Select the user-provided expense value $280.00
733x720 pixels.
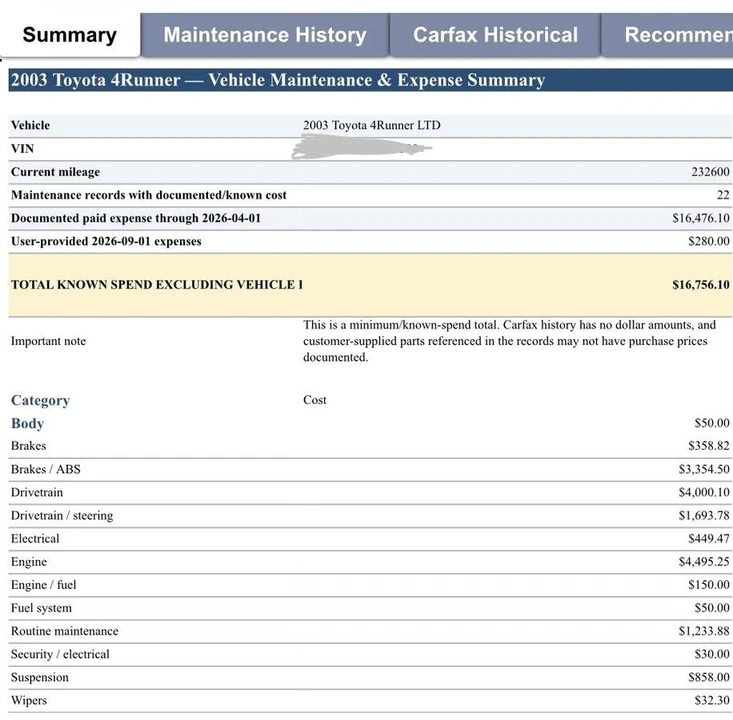[709, 241]
